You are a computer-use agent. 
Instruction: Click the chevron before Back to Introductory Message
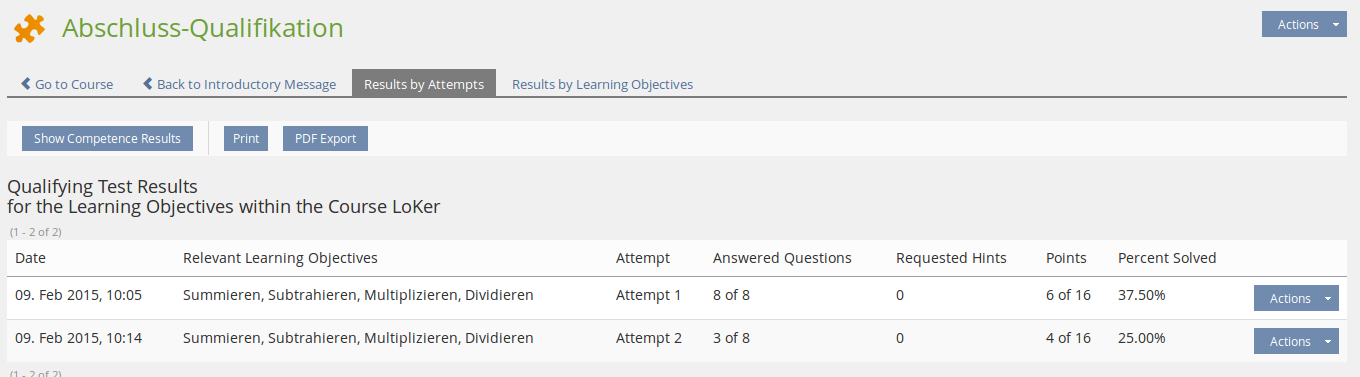coord(148,84)
